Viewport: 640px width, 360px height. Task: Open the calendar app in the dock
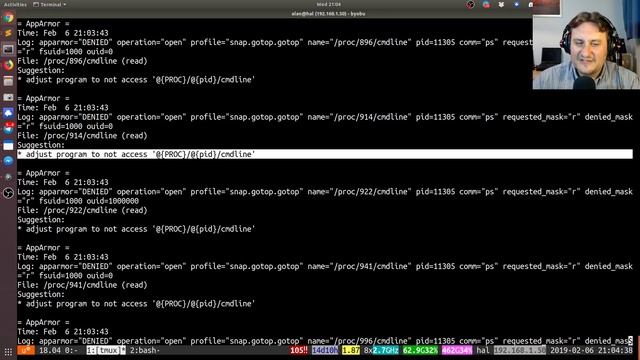[x=8, y=145]
